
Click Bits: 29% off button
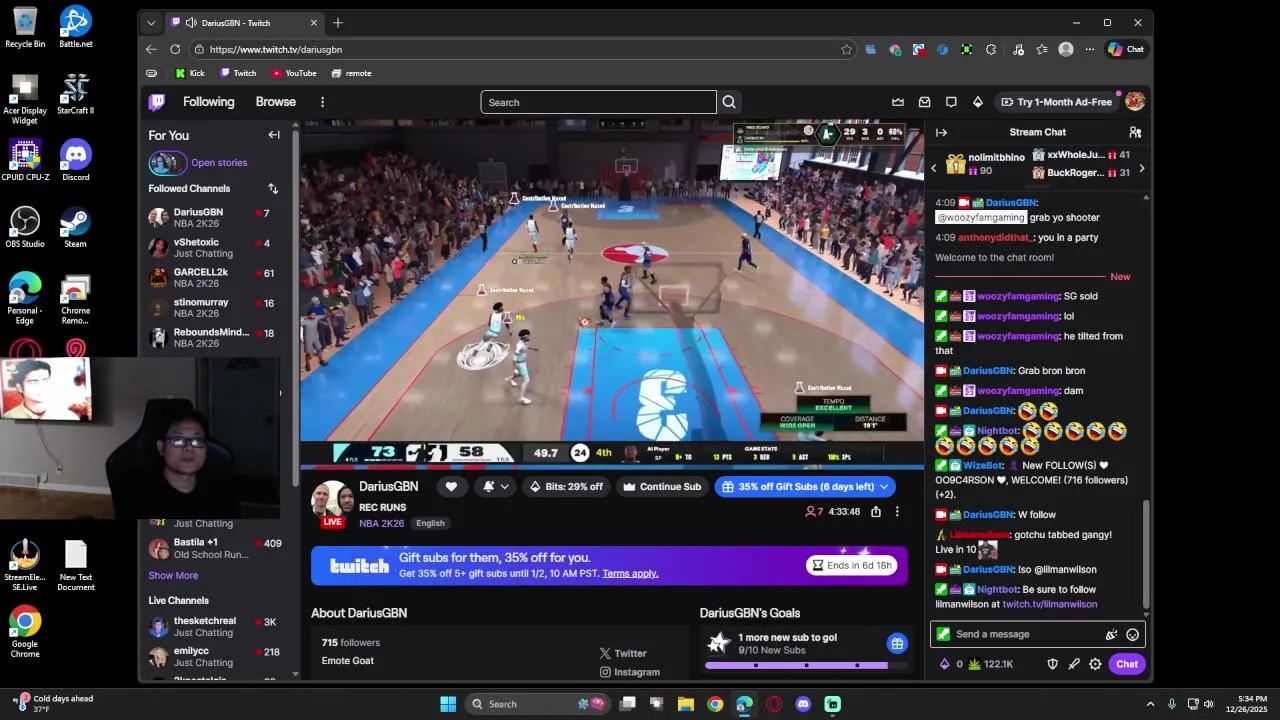[x=566, y=487]
